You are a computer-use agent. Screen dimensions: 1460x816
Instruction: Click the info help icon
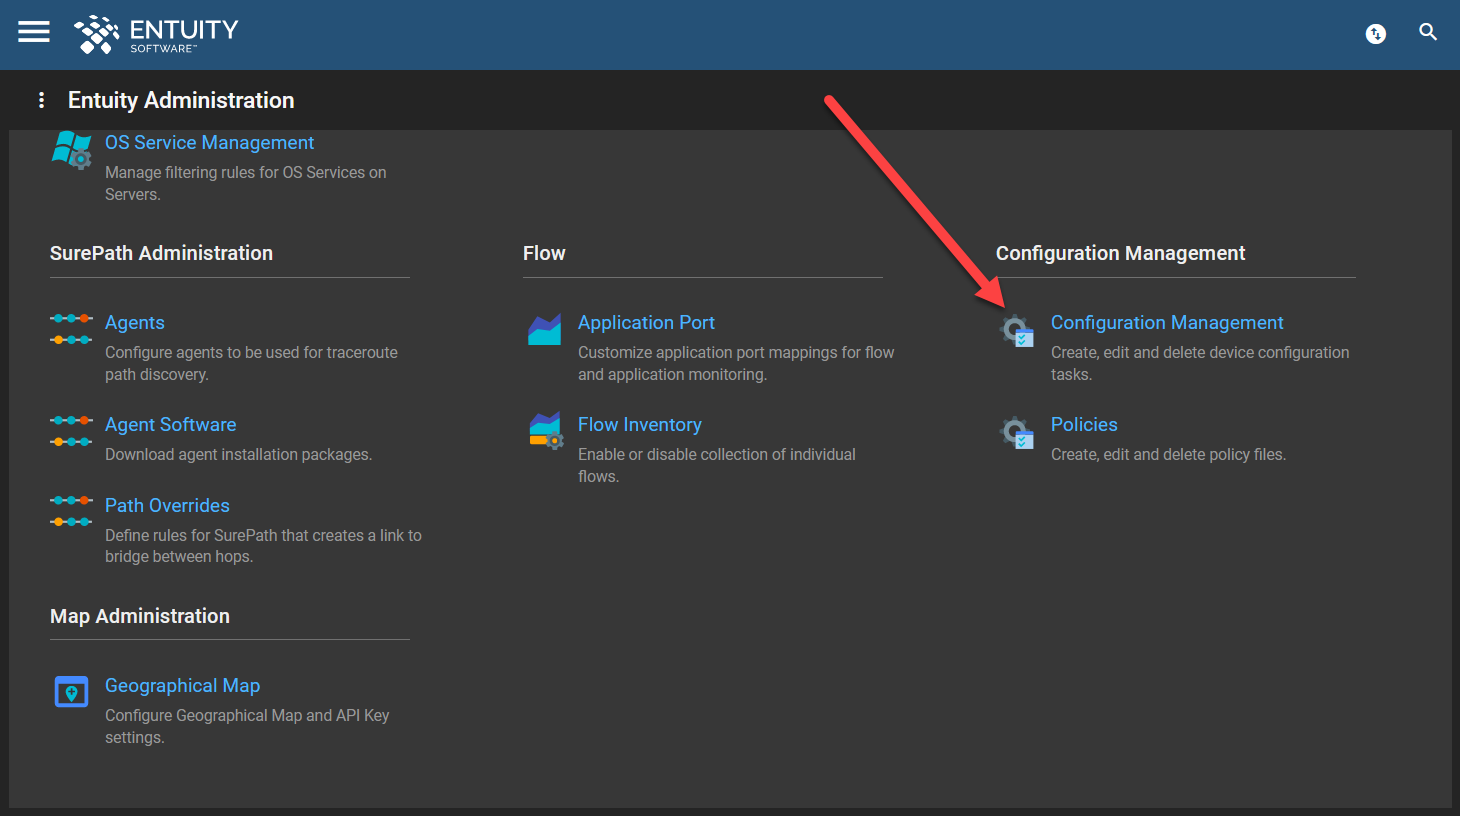(x=1375, y=33)
